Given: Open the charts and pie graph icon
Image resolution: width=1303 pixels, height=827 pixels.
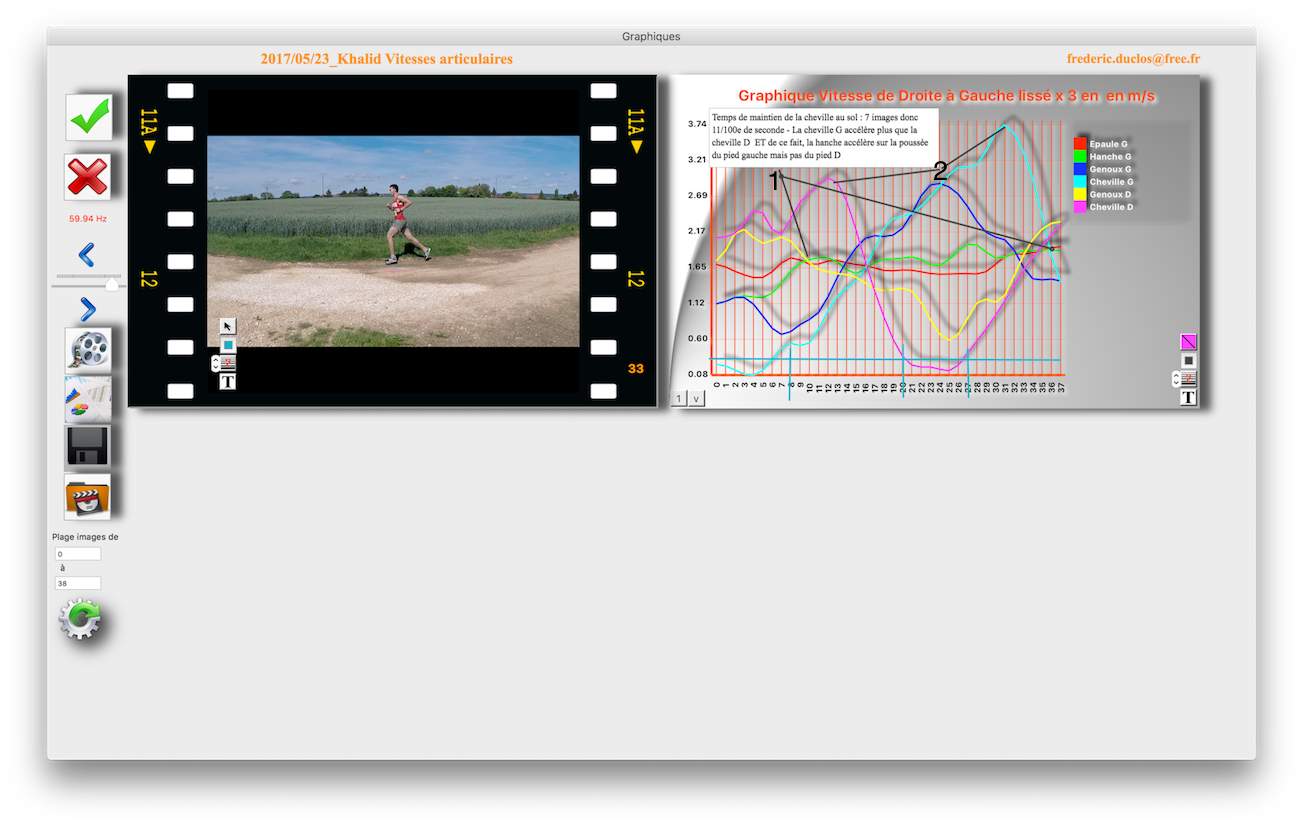Looking at the screenshot, I should [88, 399].
